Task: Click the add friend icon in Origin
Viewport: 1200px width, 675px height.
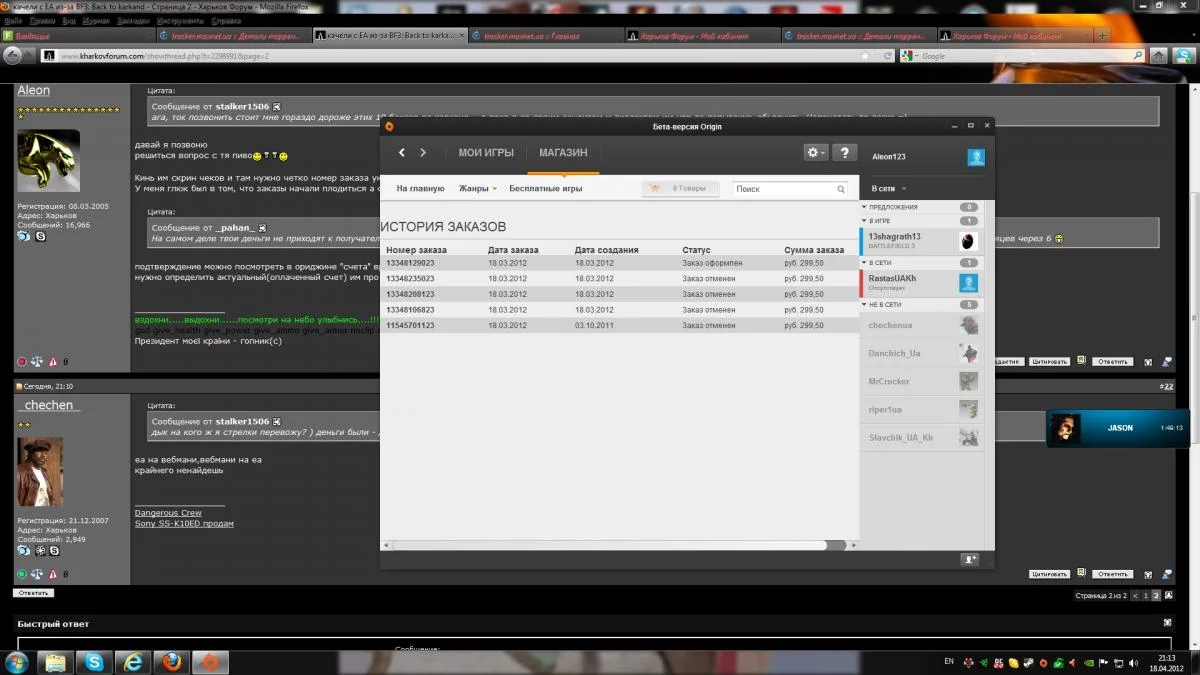Action: click(x=969, y=559)
